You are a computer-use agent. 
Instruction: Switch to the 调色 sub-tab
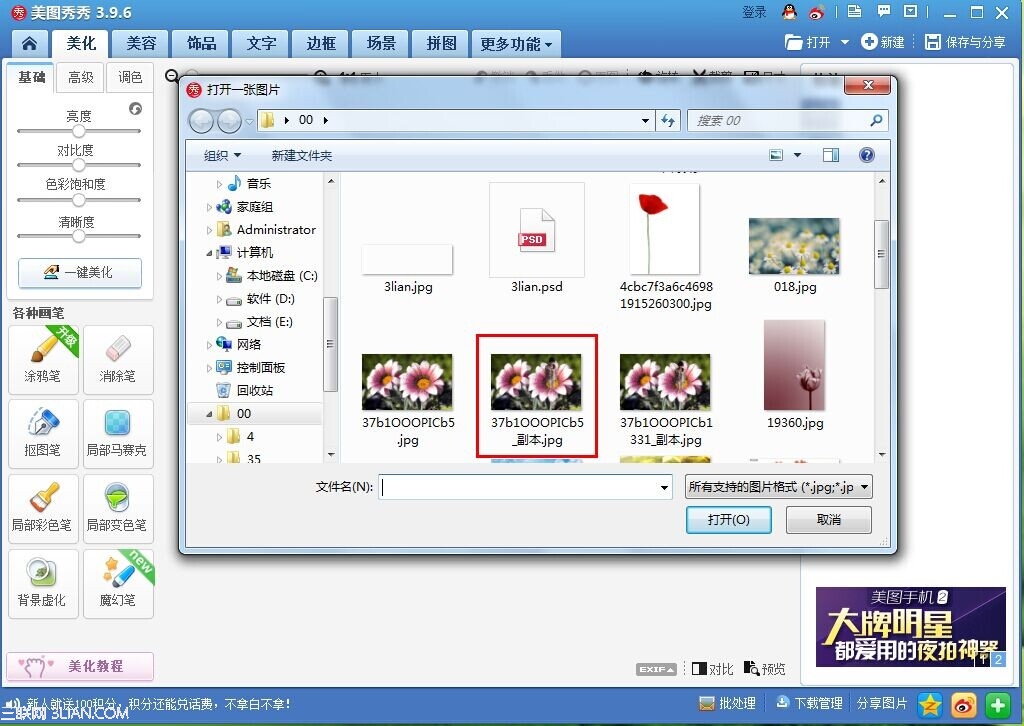click(x=130, y=78)
